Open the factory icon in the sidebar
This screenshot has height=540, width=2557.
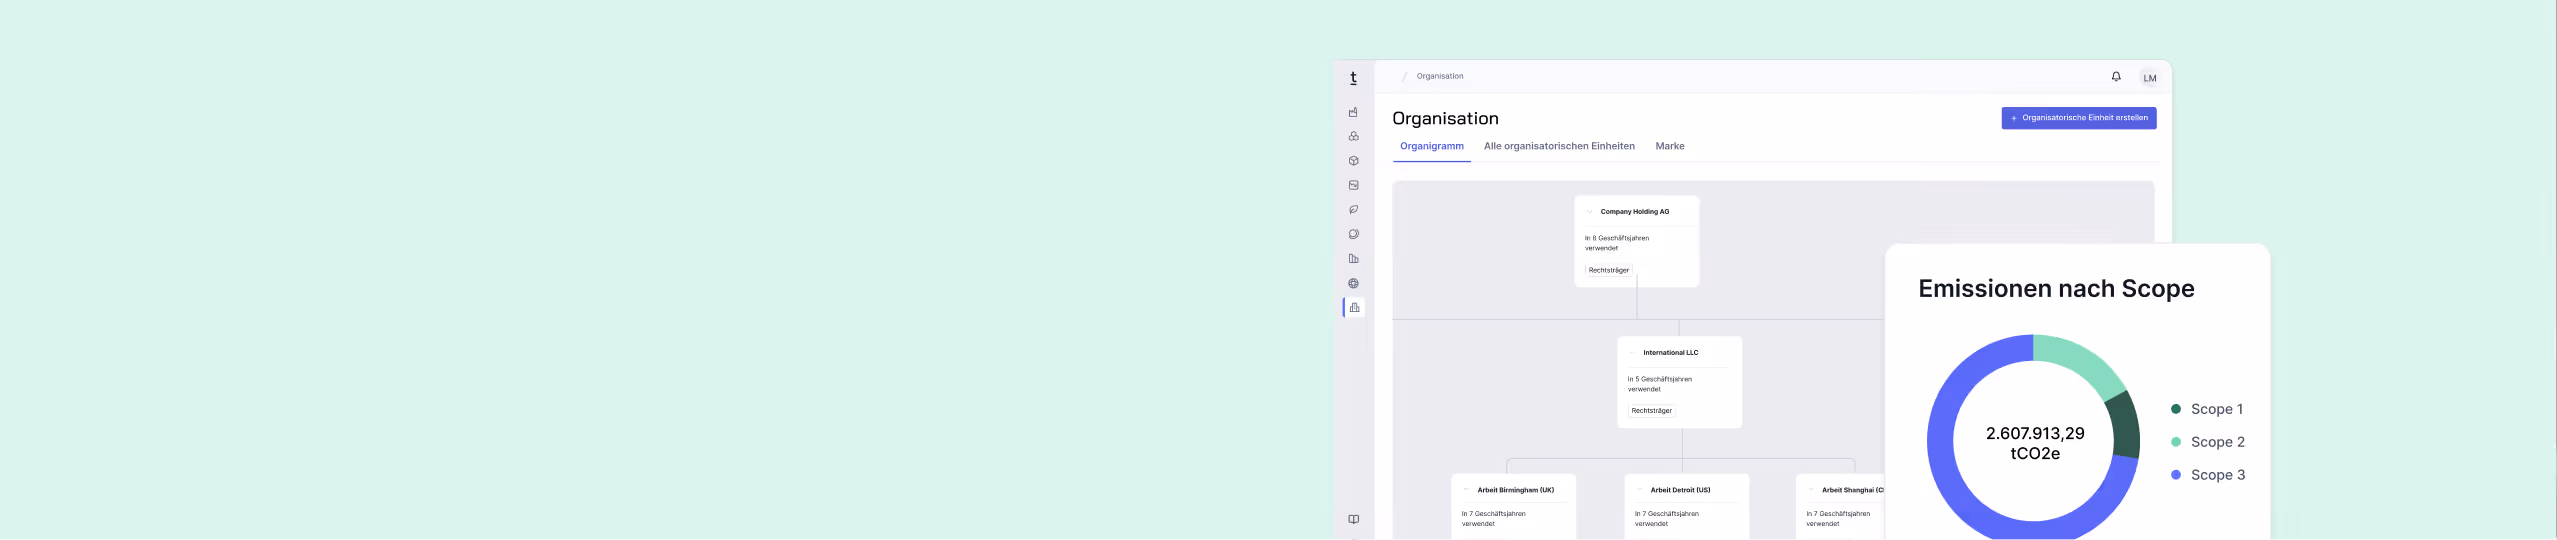pos(1353,112)
